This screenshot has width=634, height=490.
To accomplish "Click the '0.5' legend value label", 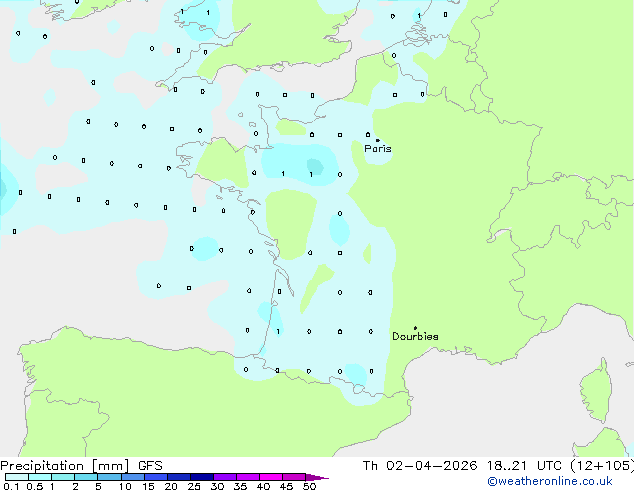I will [35, 486].
